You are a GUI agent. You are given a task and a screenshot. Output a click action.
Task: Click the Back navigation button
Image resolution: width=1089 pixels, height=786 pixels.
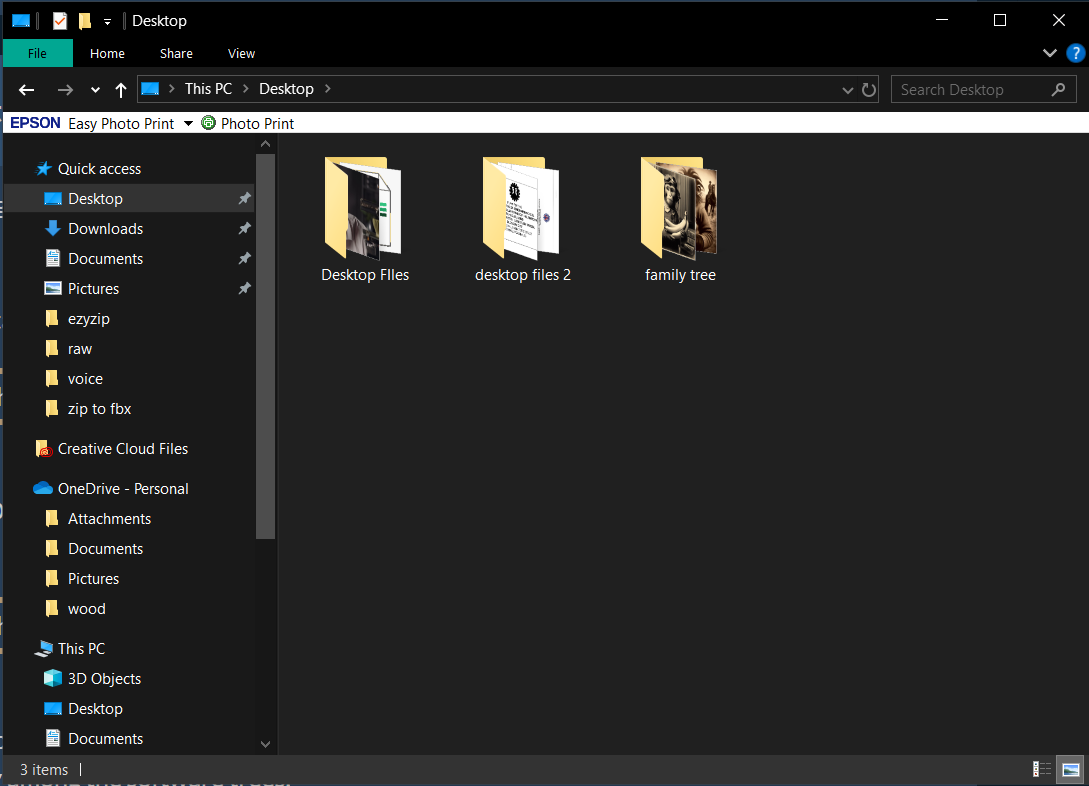(27, 89)
